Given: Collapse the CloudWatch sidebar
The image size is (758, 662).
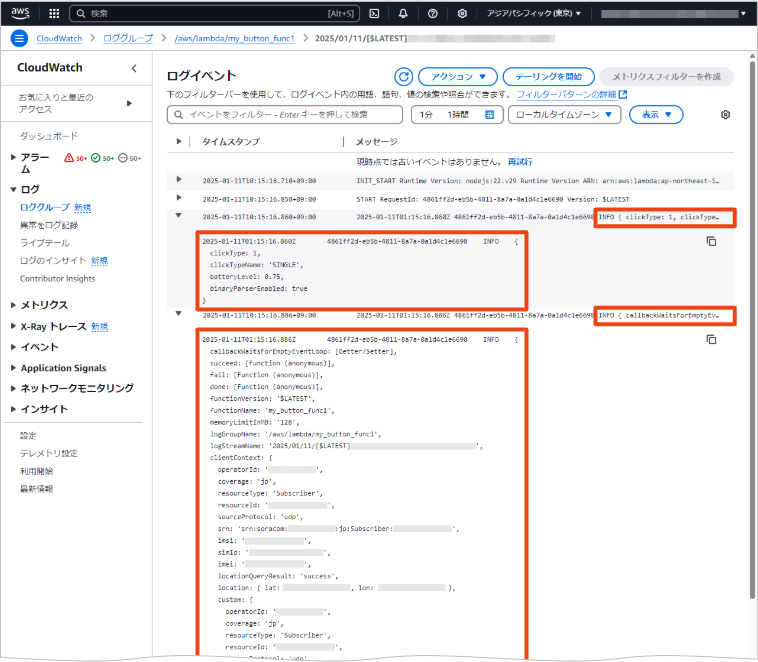Looking at the screenshot, I should [134, 68].
